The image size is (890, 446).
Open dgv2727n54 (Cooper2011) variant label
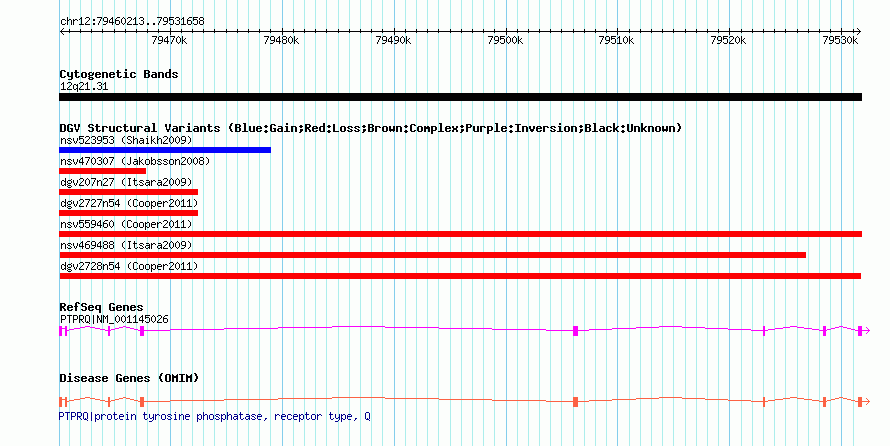coord(129,203)
